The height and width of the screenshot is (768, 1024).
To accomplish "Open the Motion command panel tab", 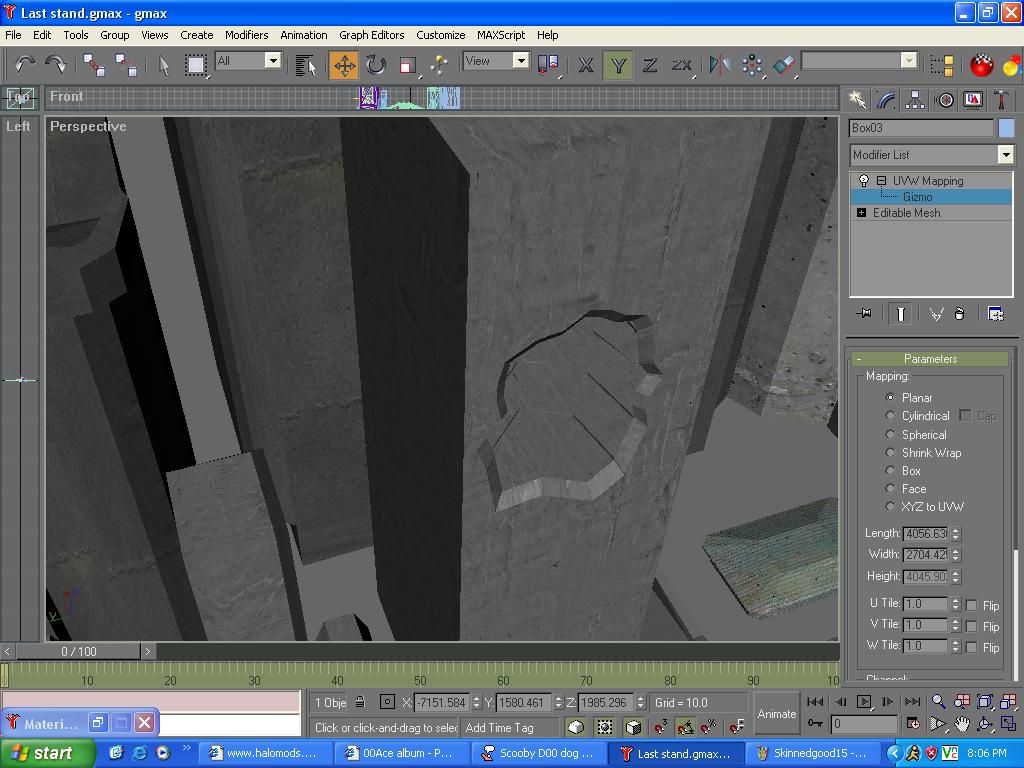I will click(944, 100).
